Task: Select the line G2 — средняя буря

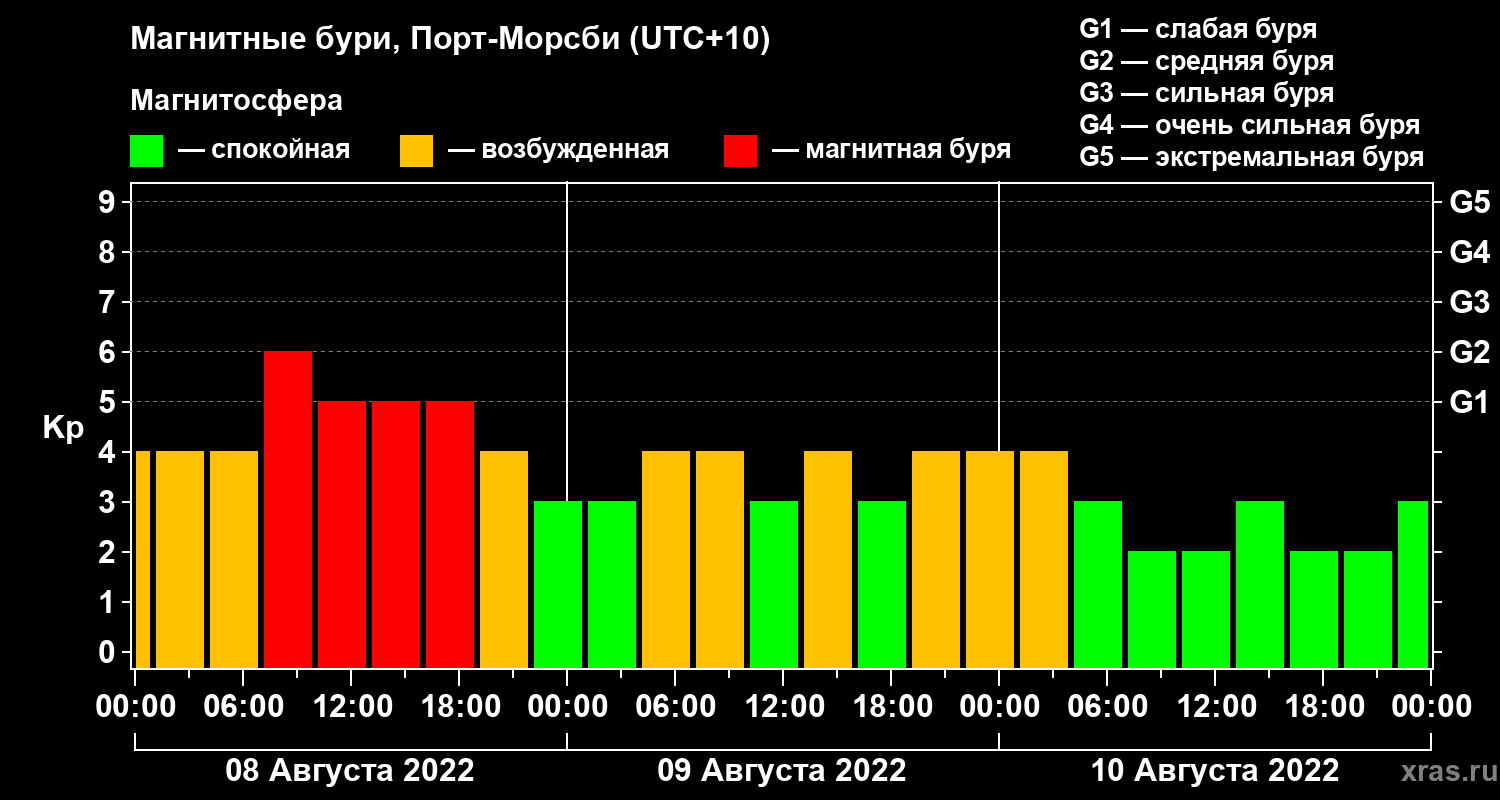Action: tap(1207, 61)
